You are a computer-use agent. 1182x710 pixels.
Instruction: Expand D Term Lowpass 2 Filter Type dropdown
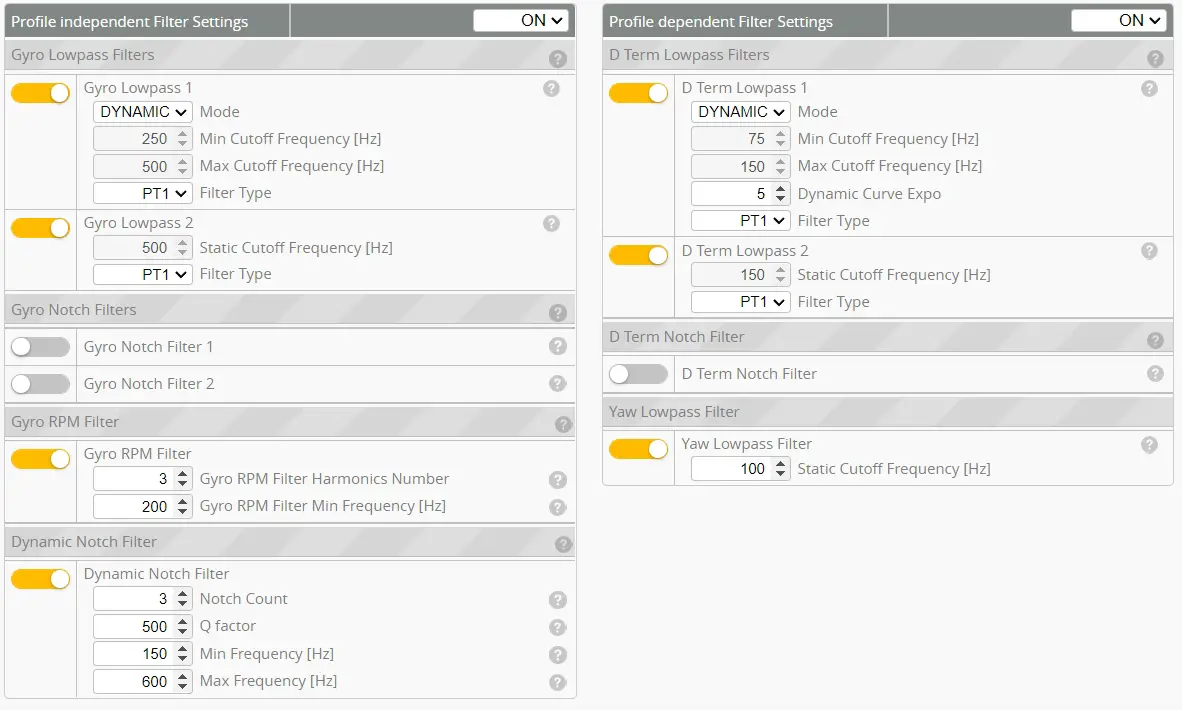[741, 302]
